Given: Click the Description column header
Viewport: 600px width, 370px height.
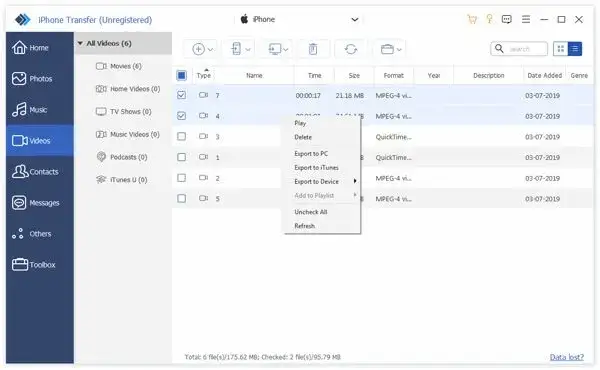Looking at the screenshot, I should (x=488, y=75).
